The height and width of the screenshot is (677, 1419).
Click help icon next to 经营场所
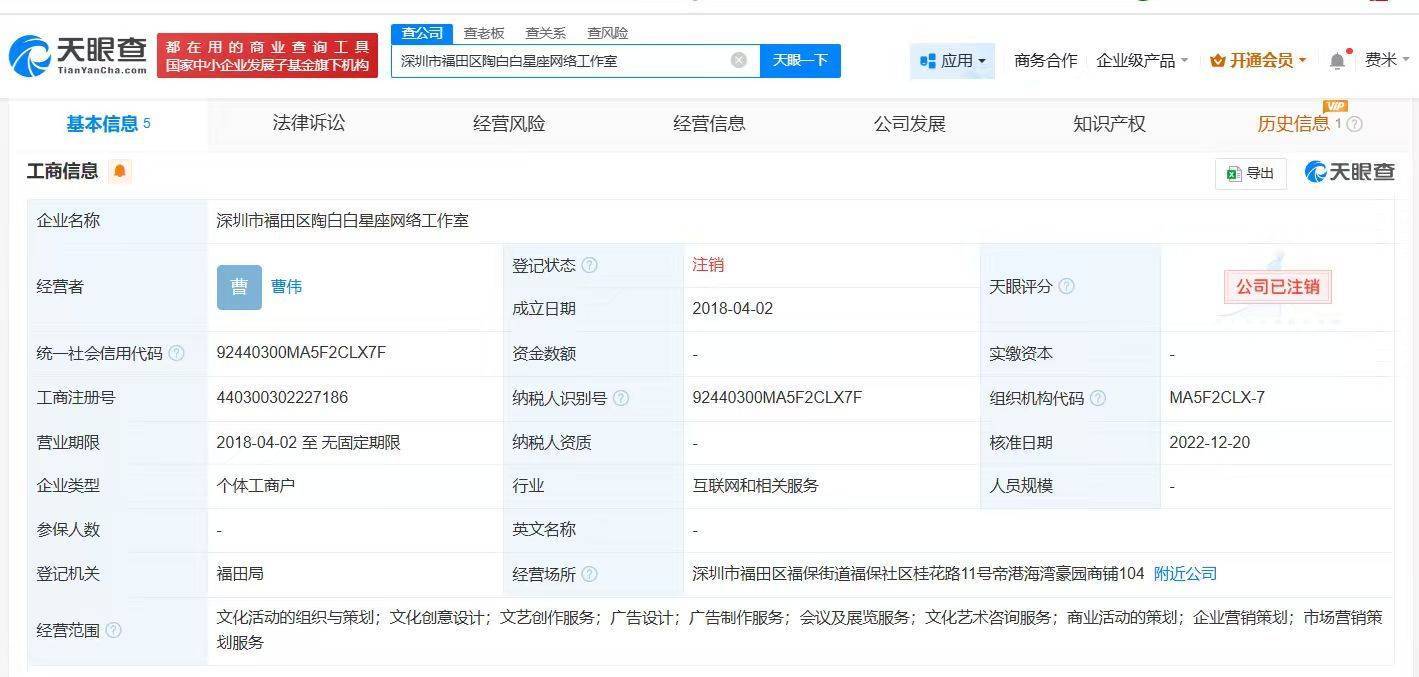click(590, 574)
